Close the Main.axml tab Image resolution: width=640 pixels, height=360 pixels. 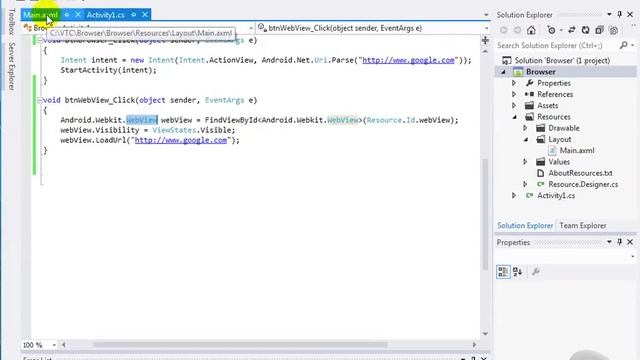(x=78, y=15)
